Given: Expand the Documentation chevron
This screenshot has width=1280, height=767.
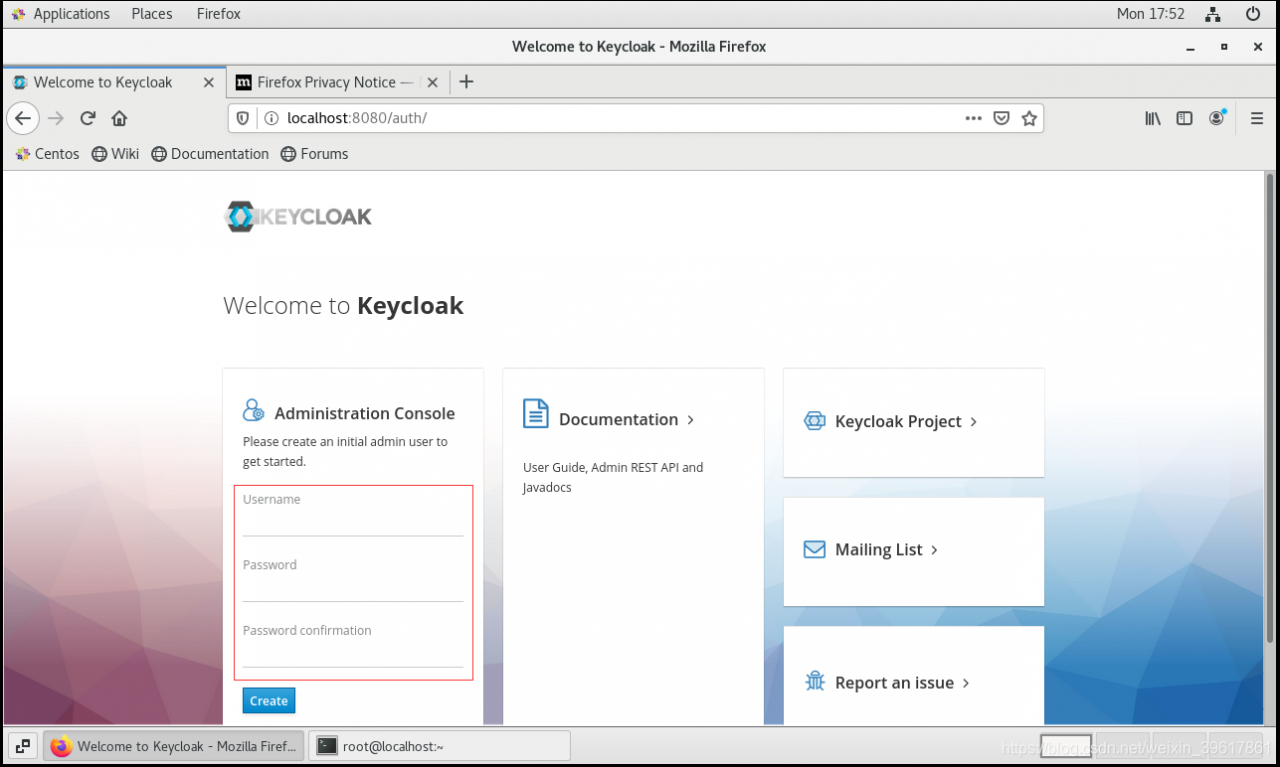Looking at the screenshot, I should pyautogui.click(x=690, y=419).
